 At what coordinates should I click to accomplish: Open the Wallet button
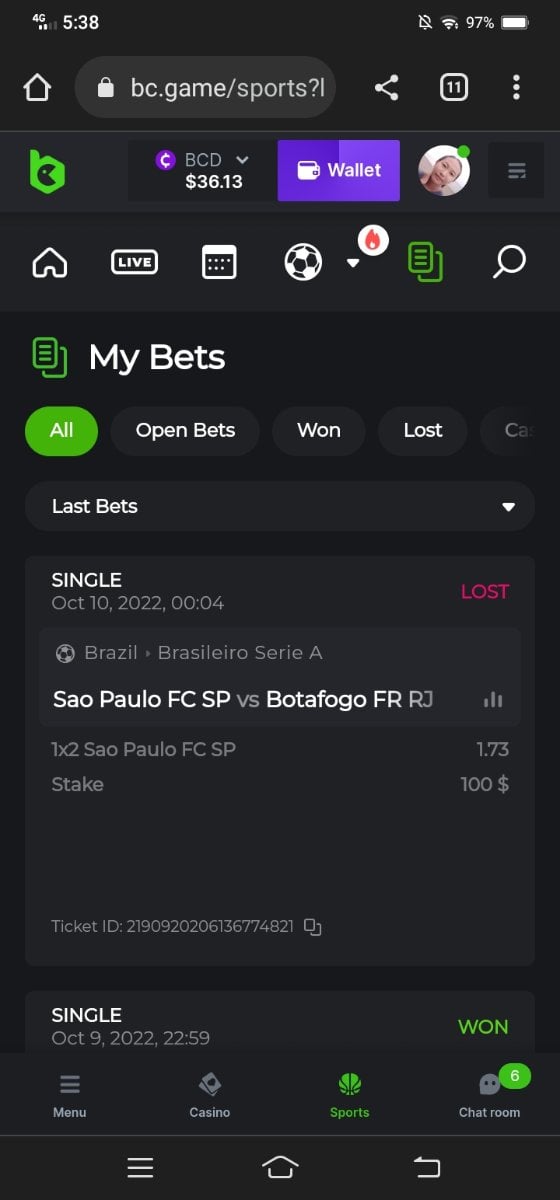pos(339,170)
